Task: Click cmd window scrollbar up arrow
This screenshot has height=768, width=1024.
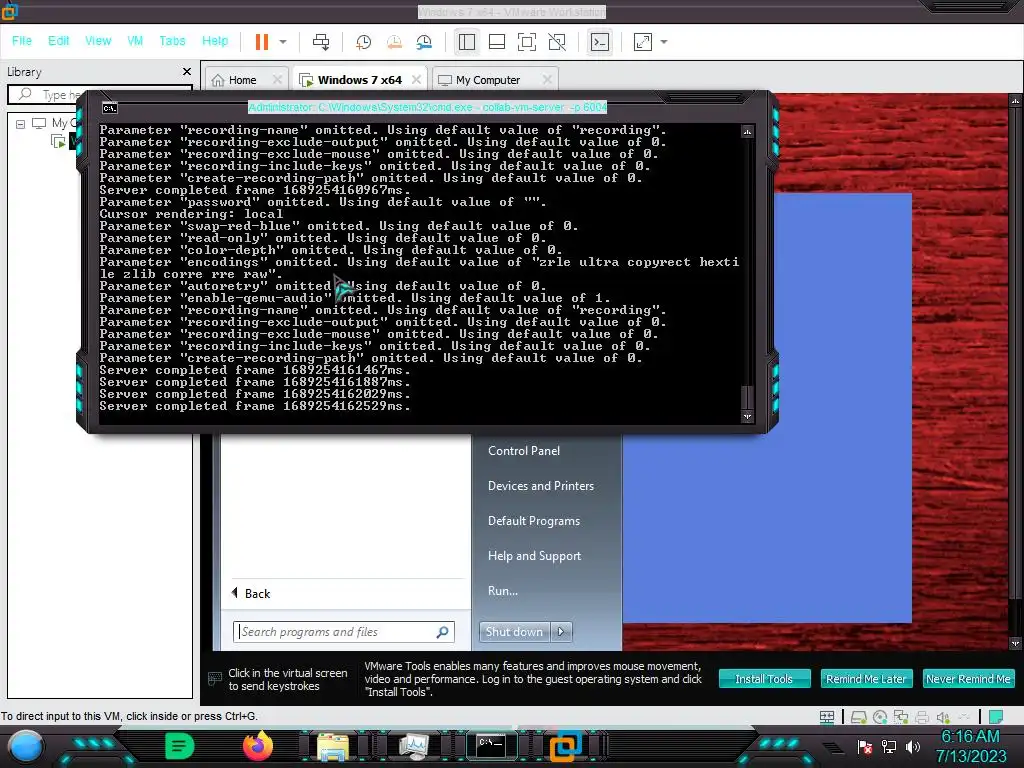Action: click(x=747, y=132)
